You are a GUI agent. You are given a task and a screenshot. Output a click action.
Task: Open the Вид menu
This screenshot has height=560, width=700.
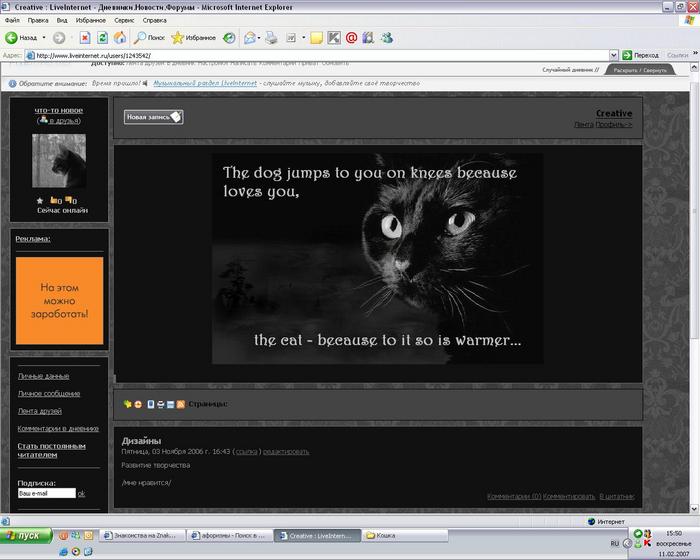tap(62, 21)
